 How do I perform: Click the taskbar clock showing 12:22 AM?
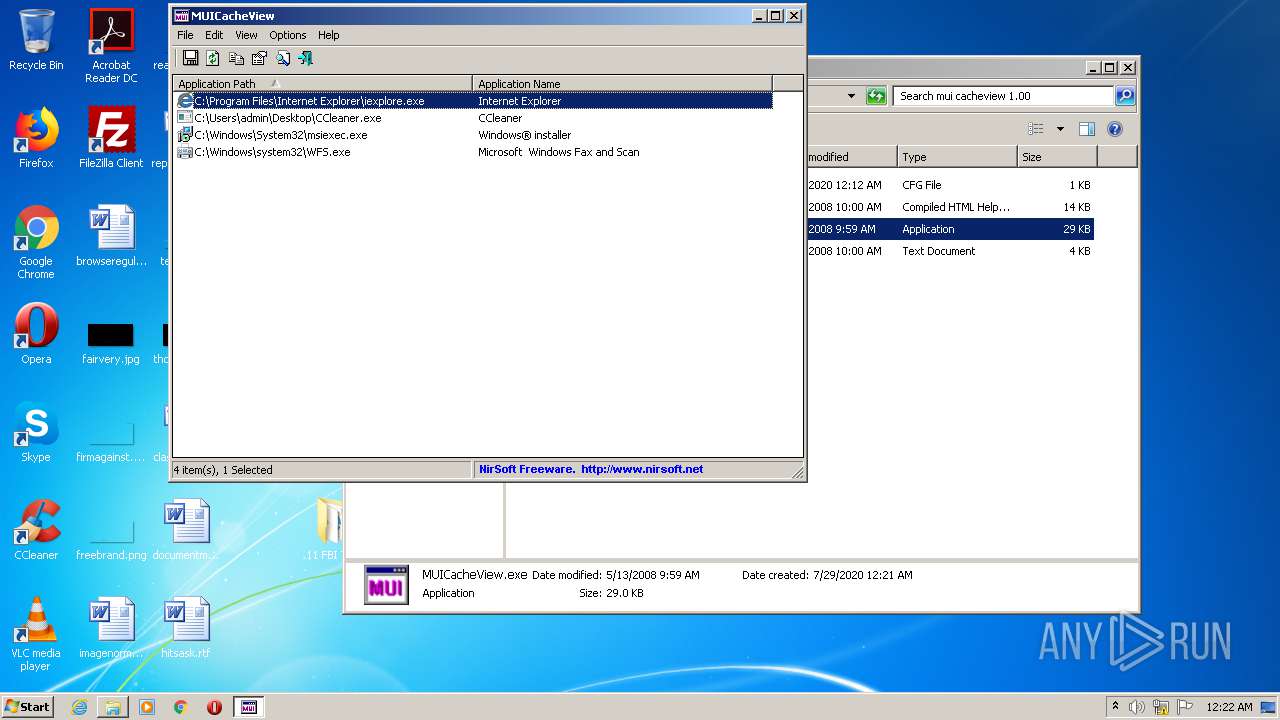pos(1229,707)
